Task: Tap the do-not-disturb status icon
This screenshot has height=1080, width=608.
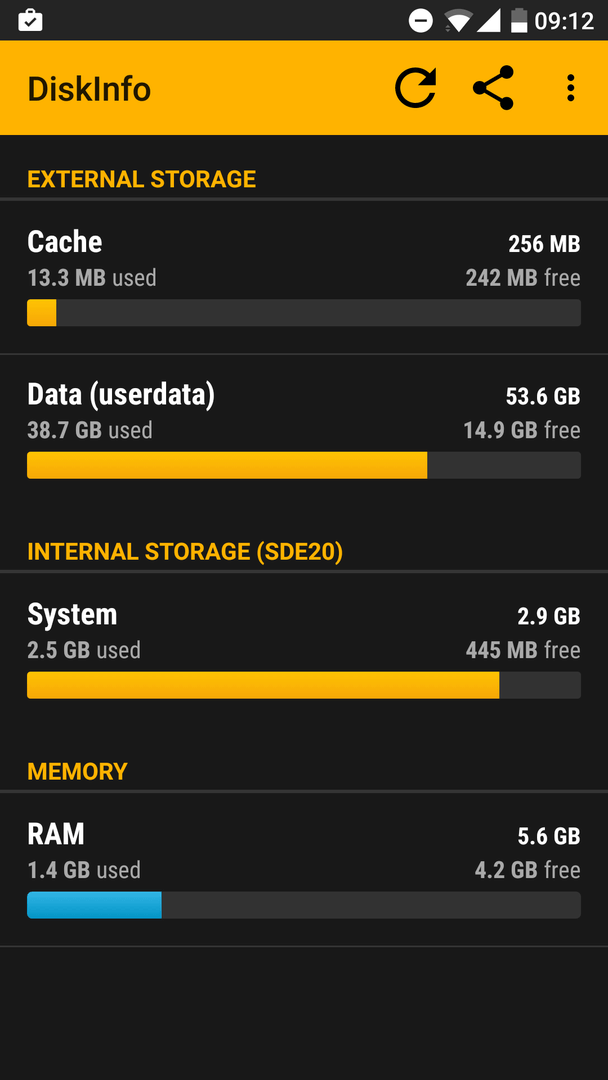Action: (421, 20)
